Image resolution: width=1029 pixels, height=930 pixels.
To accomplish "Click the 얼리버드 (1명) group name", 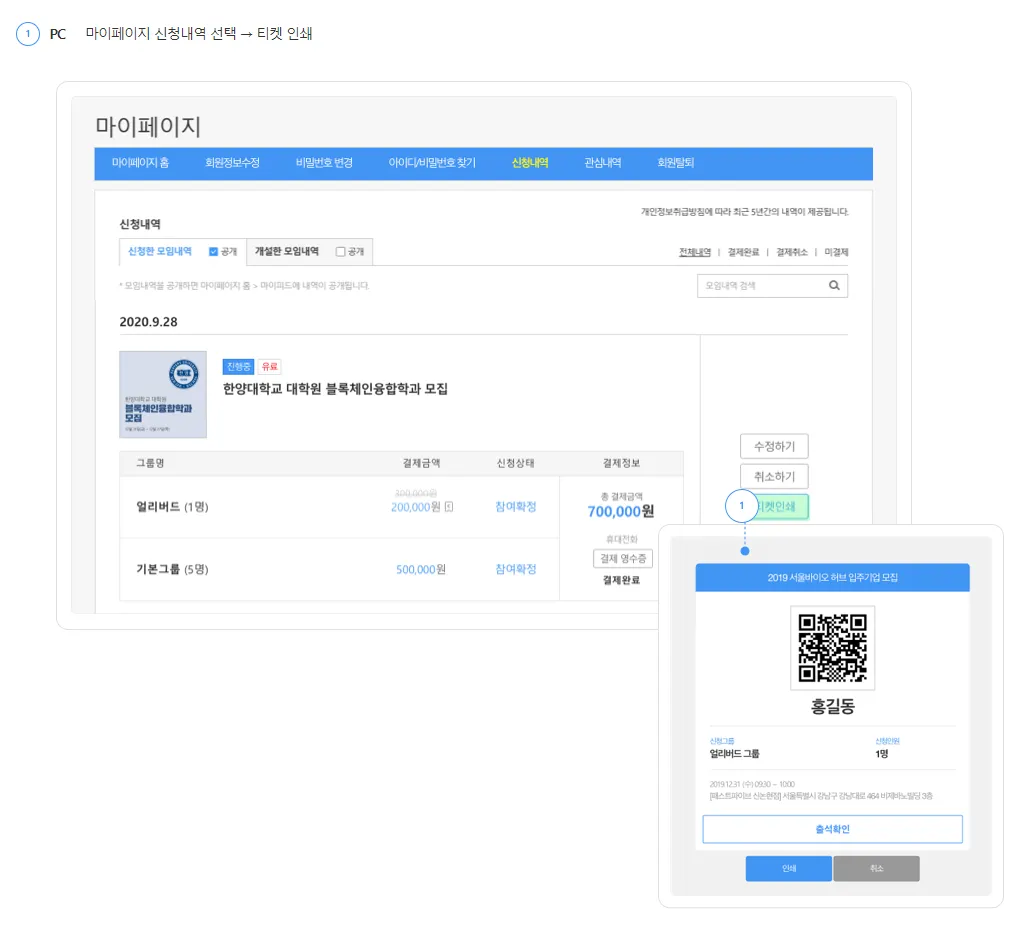I will (172, 507).
